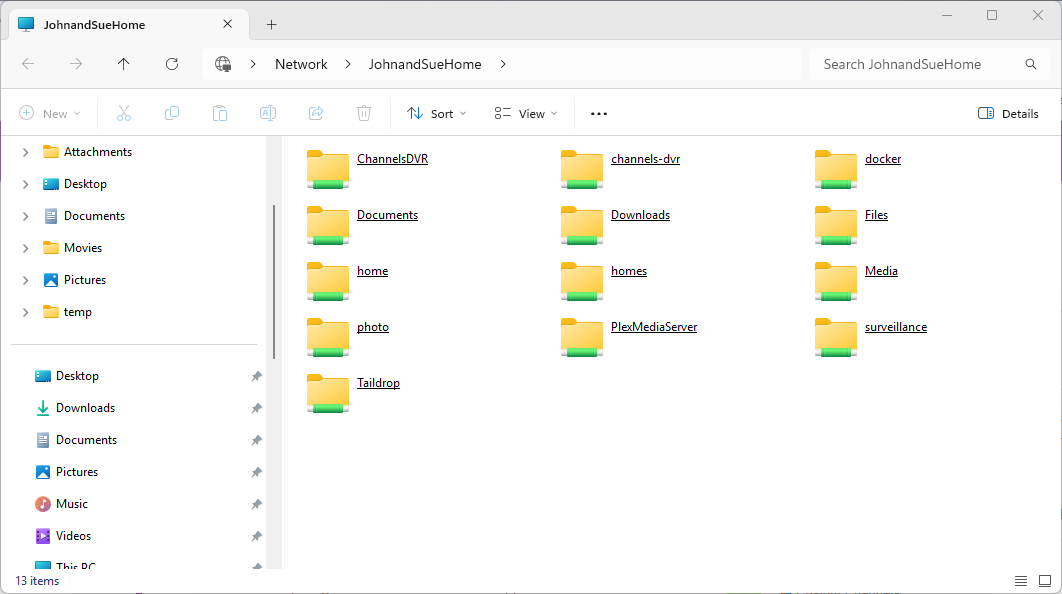Toggle the Details pane button
The width and height of the screenshot is (1062, 594).
pos(1008,113)
